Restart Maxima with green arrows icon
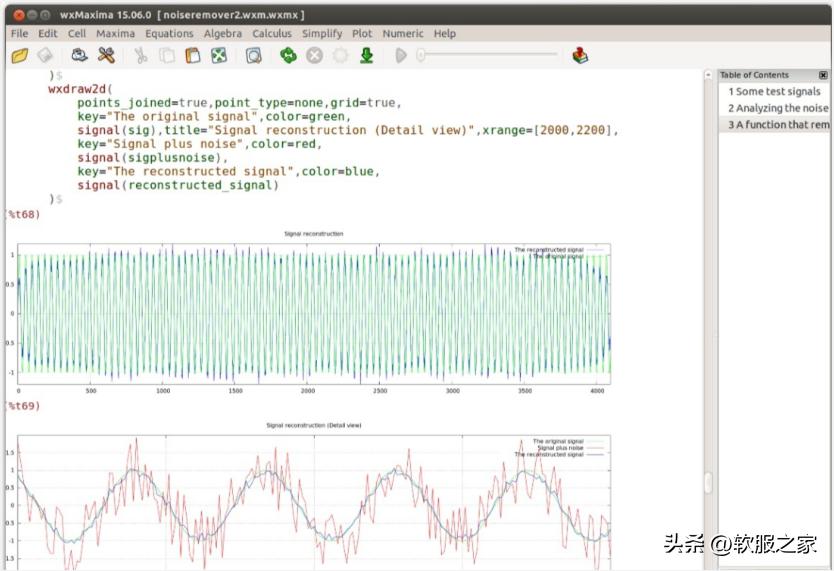Viewport: 834px width, 571px height. [x=288, y=56]
